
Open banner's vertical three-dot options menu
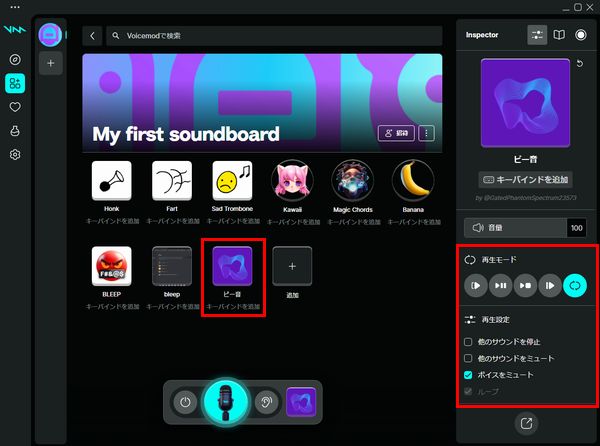coord(426,133)
